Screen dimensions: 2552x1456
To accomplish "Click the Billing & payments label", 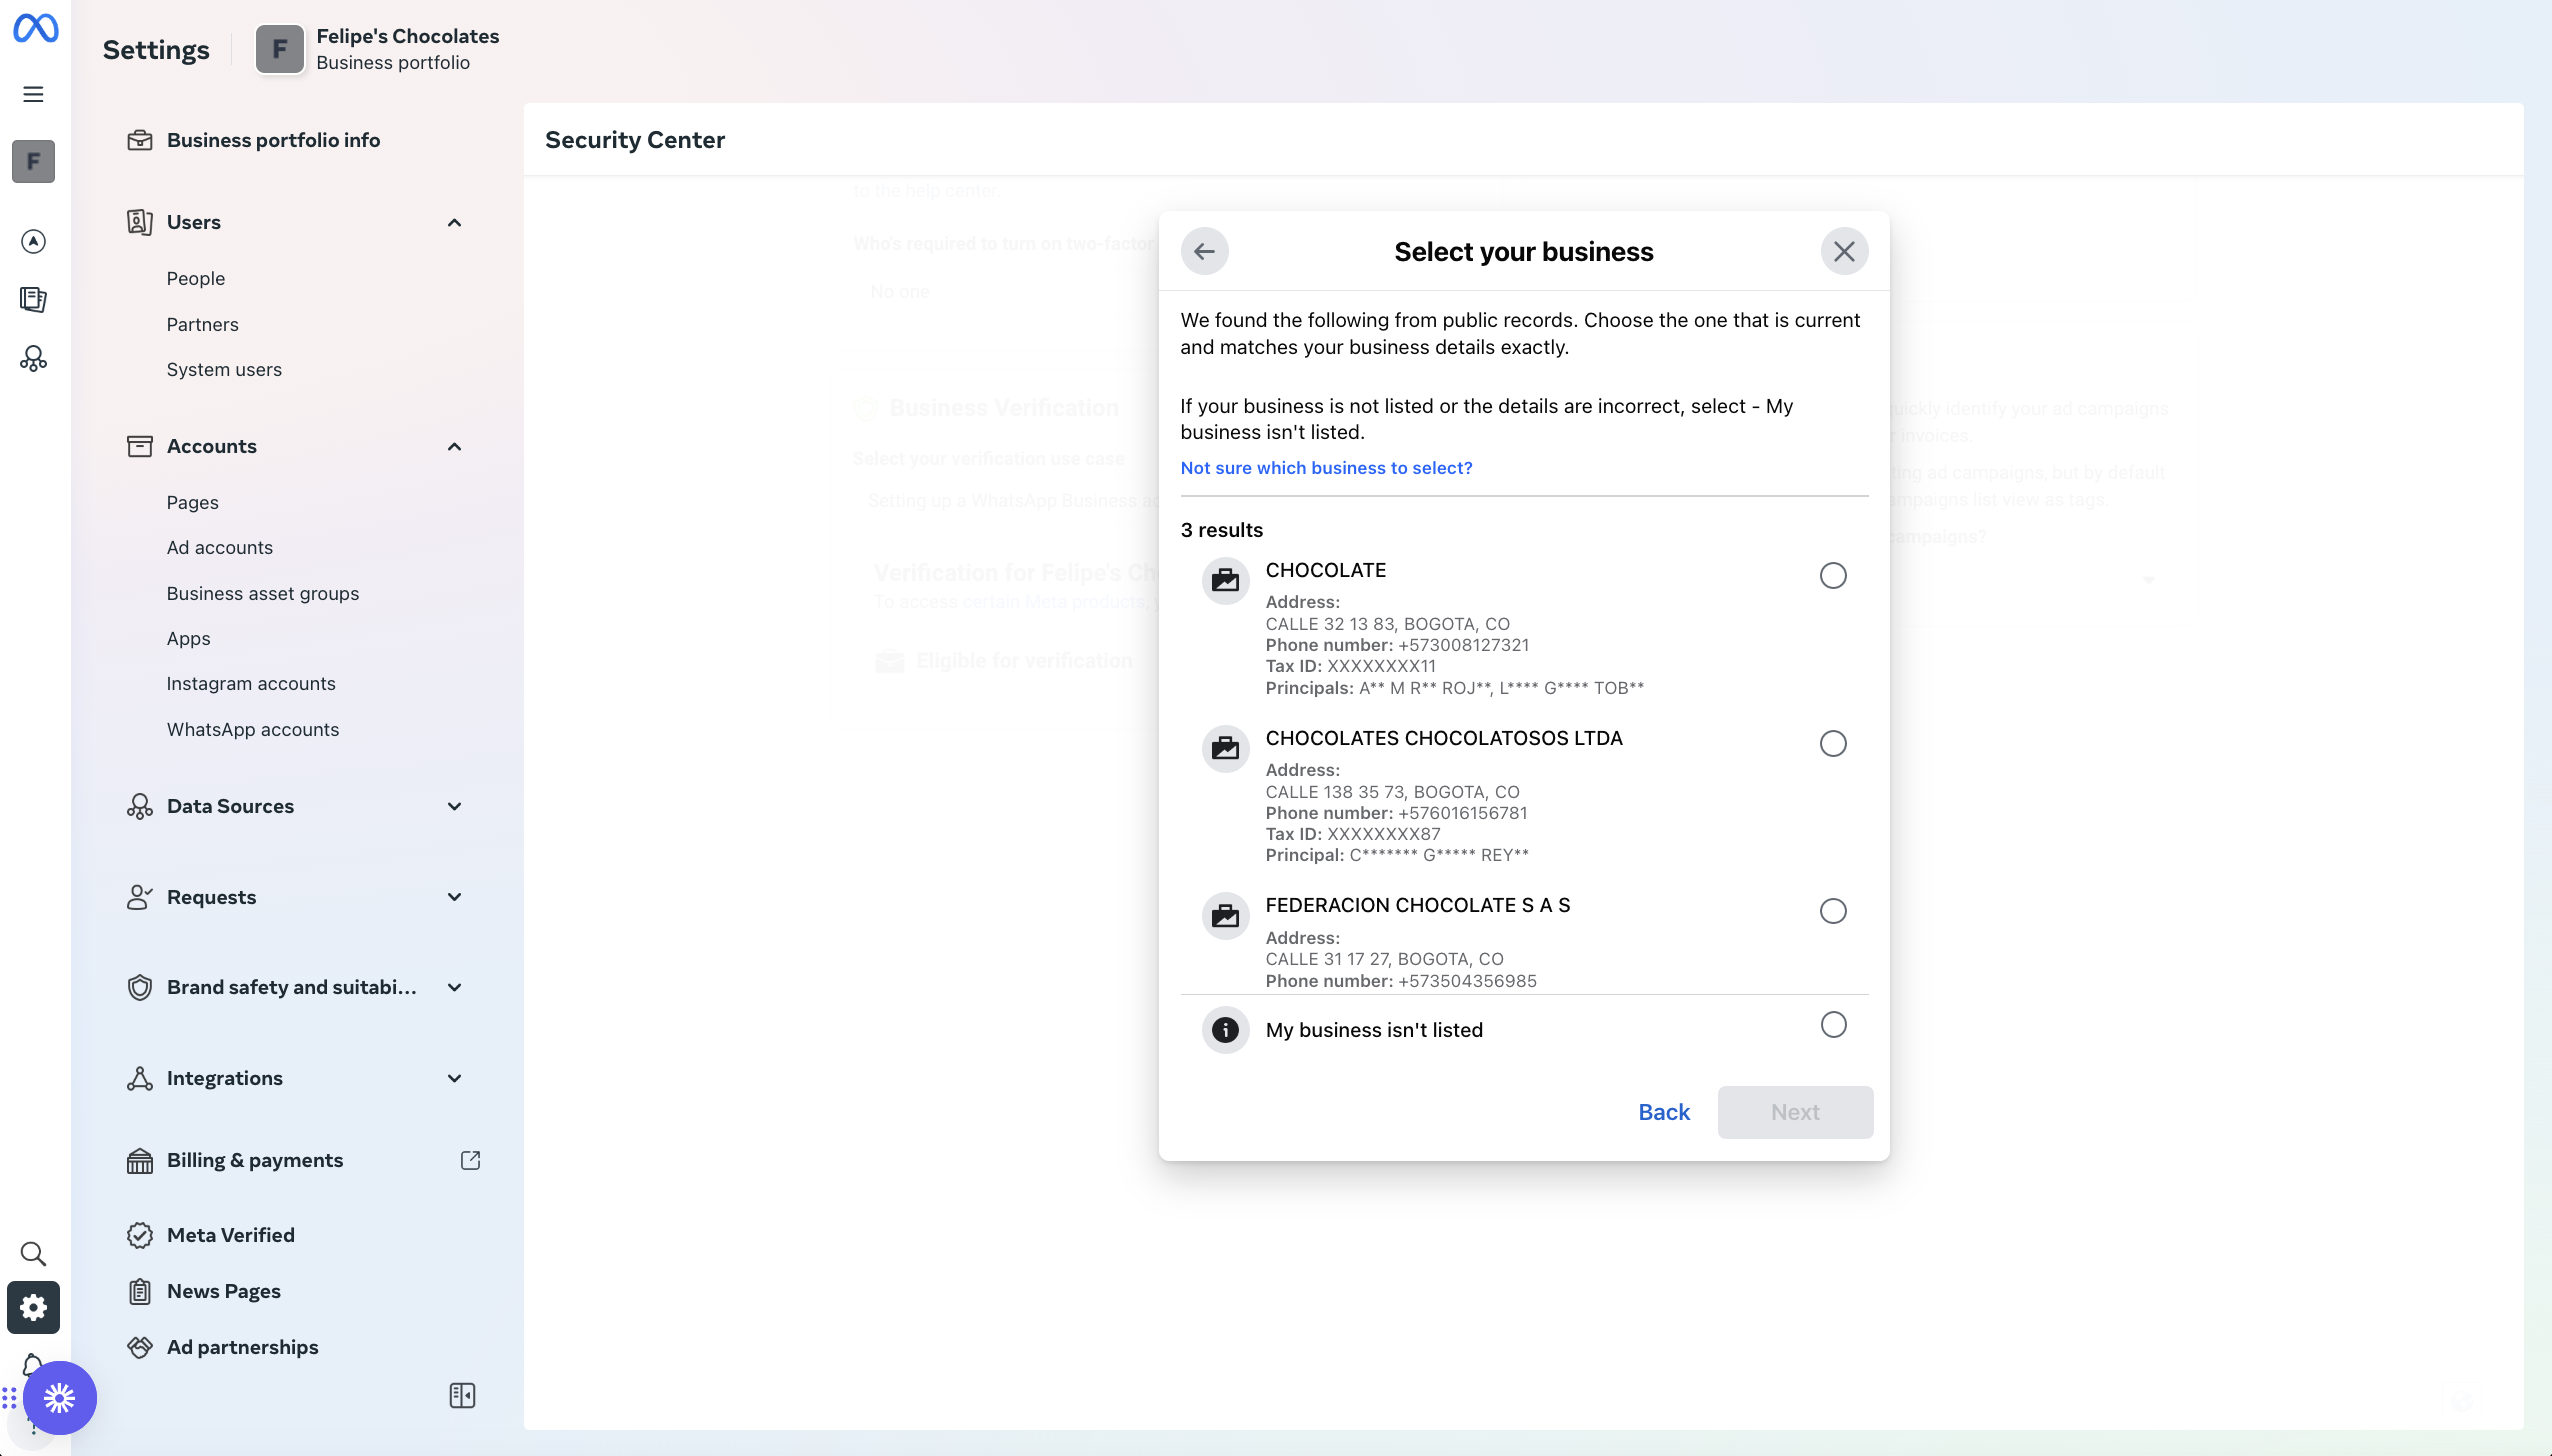I will click(x=255, y=1160).
